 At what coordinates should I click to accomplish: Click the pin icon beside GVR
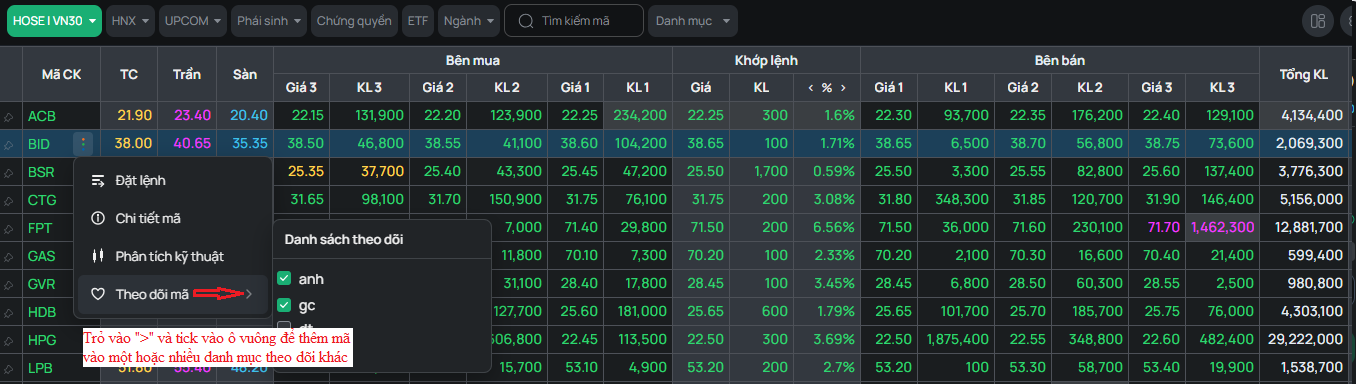point(9,285)
